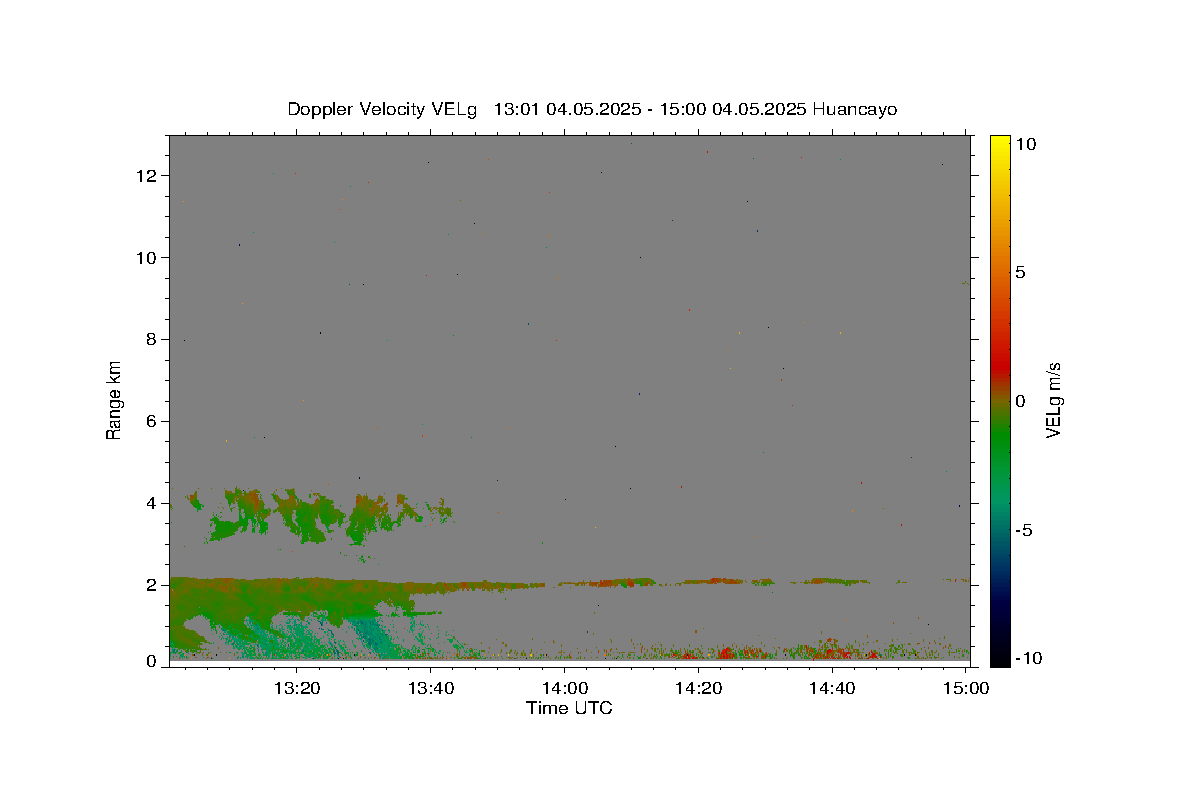
Task: Click the colorbar value -5 label
Action: (1024, 530)
